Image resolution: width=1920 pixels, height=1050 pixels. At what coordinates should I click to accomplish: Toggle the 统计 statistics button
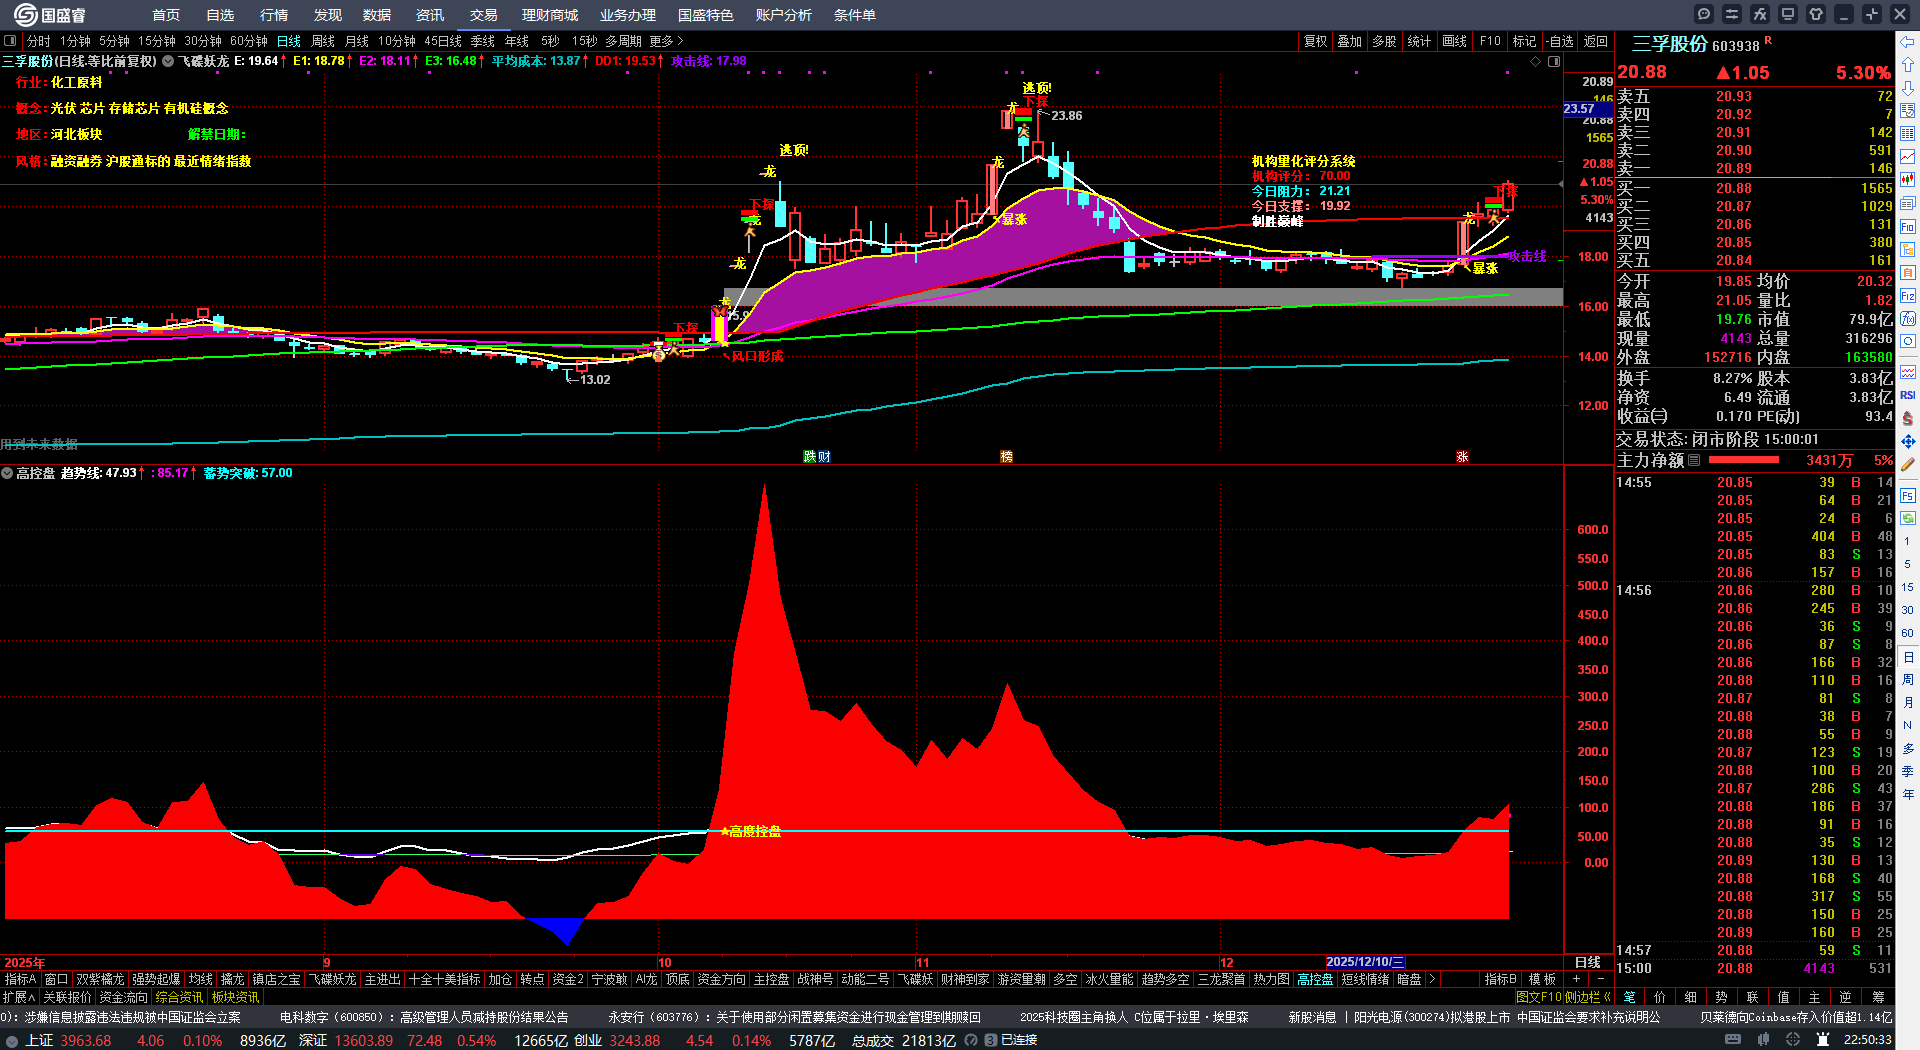[1419, 41]
